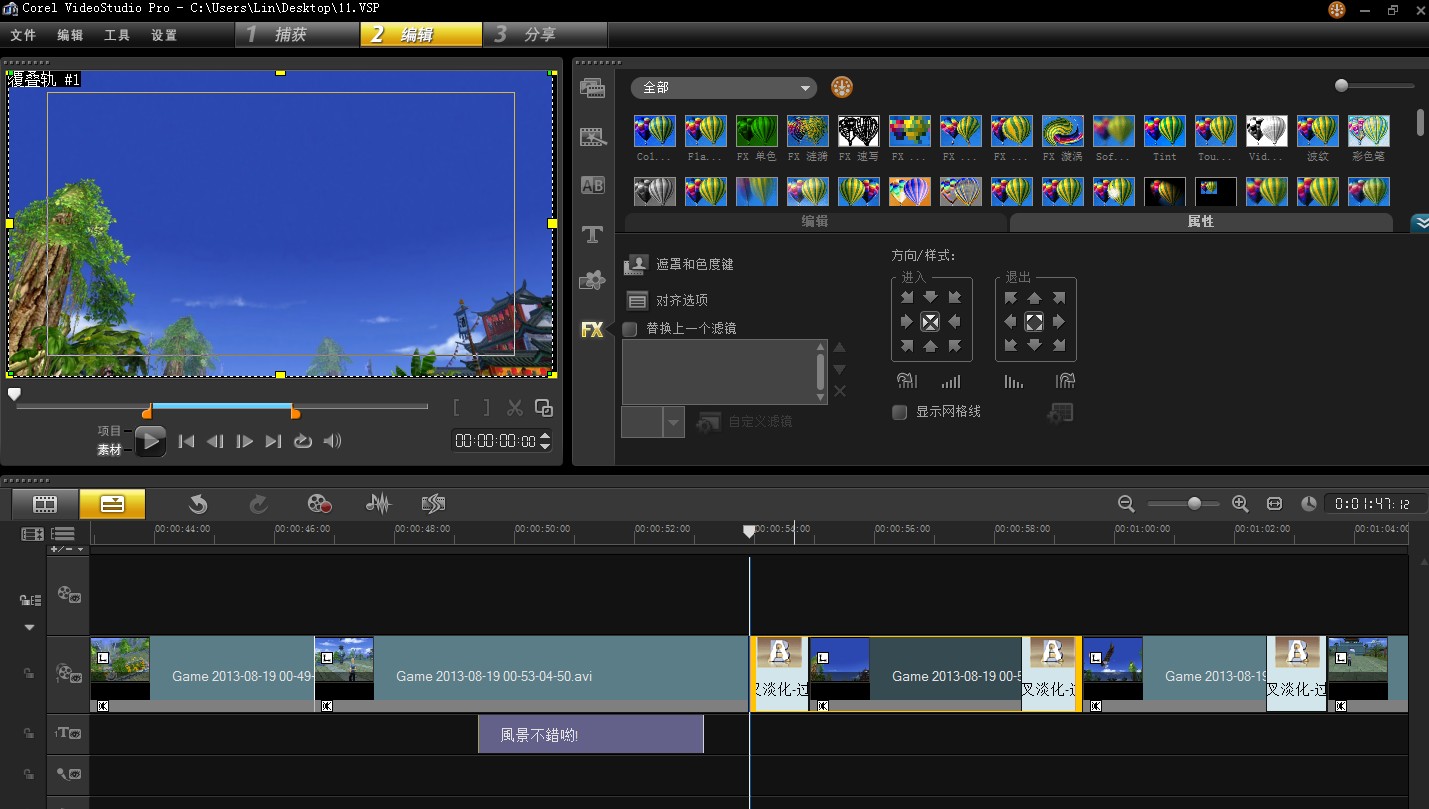1429x809 pixels.
Task: Open the Title (T) library panel
Action: [x=592, y=234]
